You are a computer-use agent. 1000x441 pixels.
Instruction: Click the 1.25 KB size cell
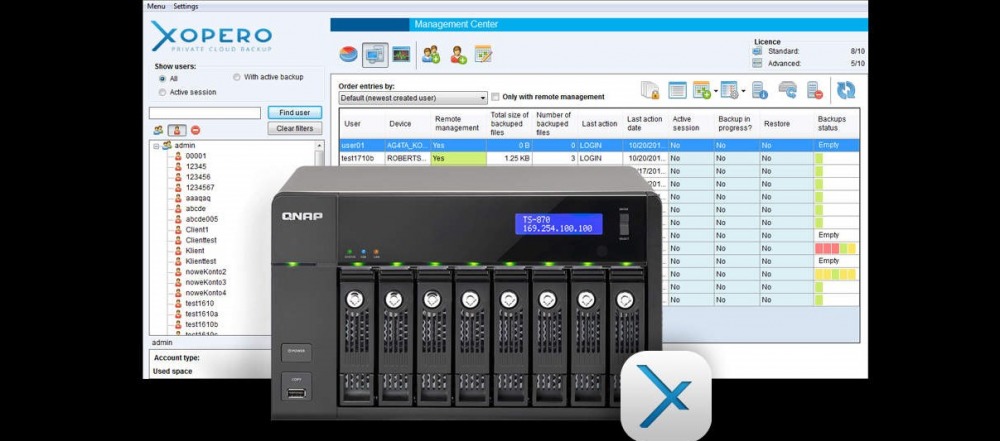coord(510,158)
